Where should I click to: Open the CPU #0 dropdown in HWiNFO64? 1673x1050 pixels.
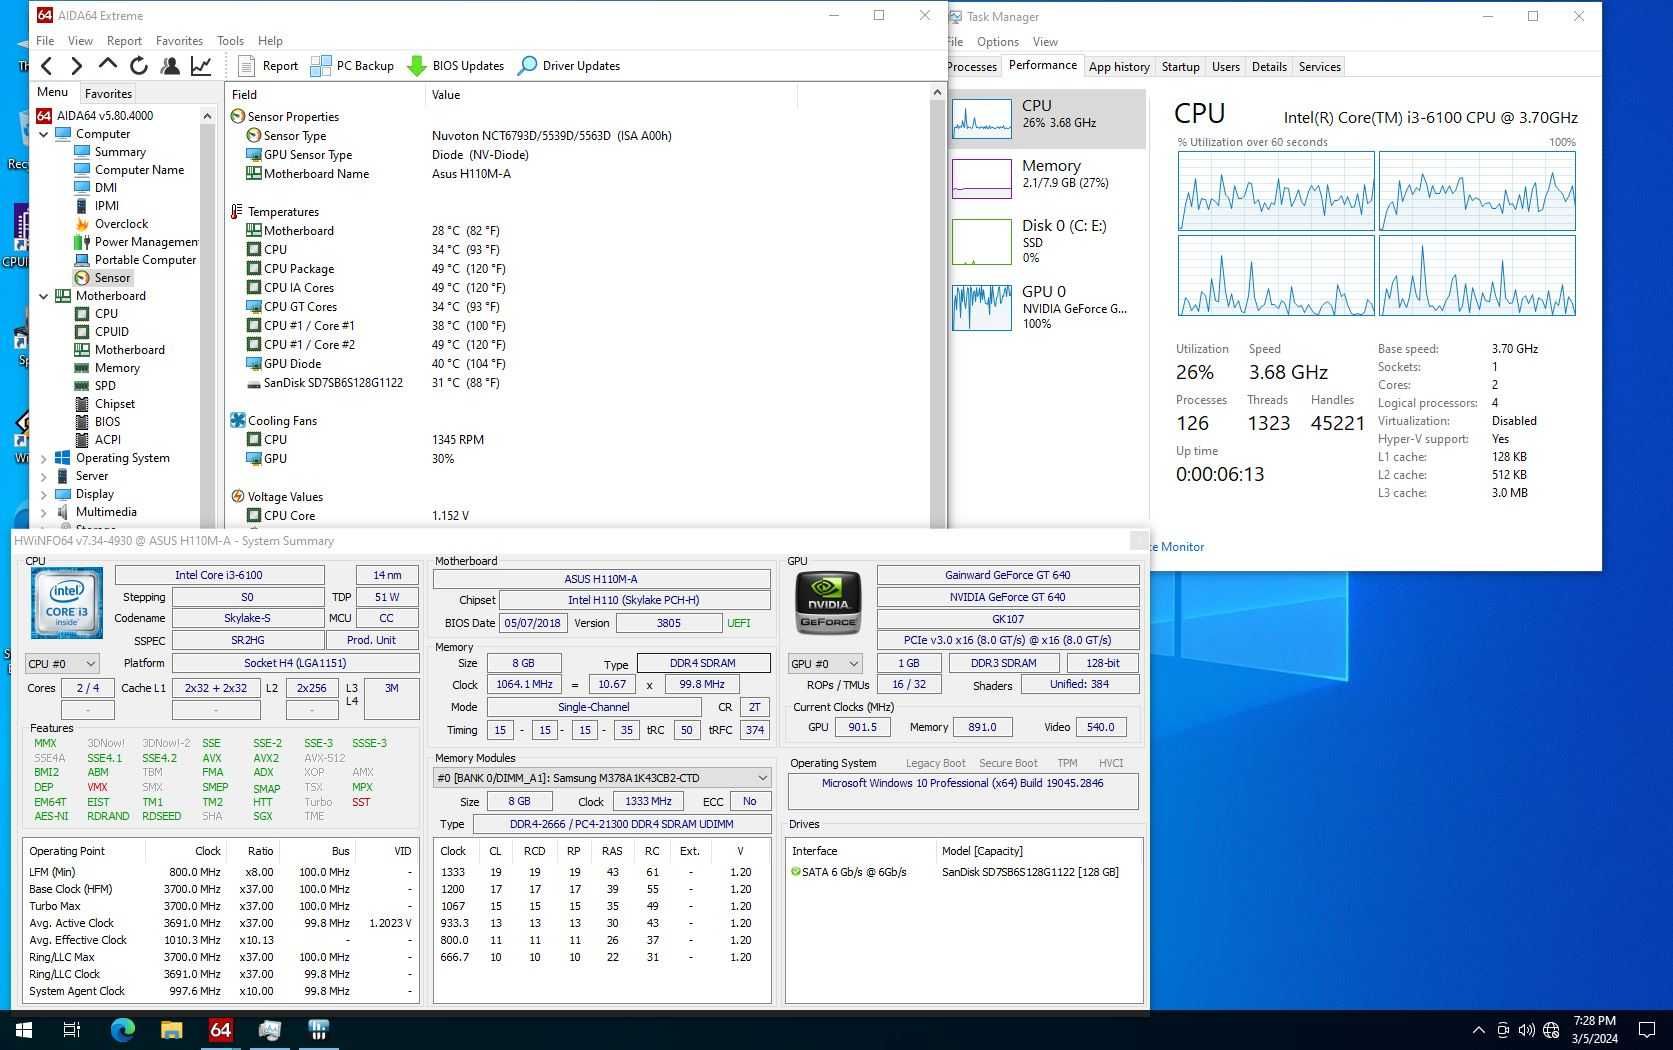tap(62, 664)
